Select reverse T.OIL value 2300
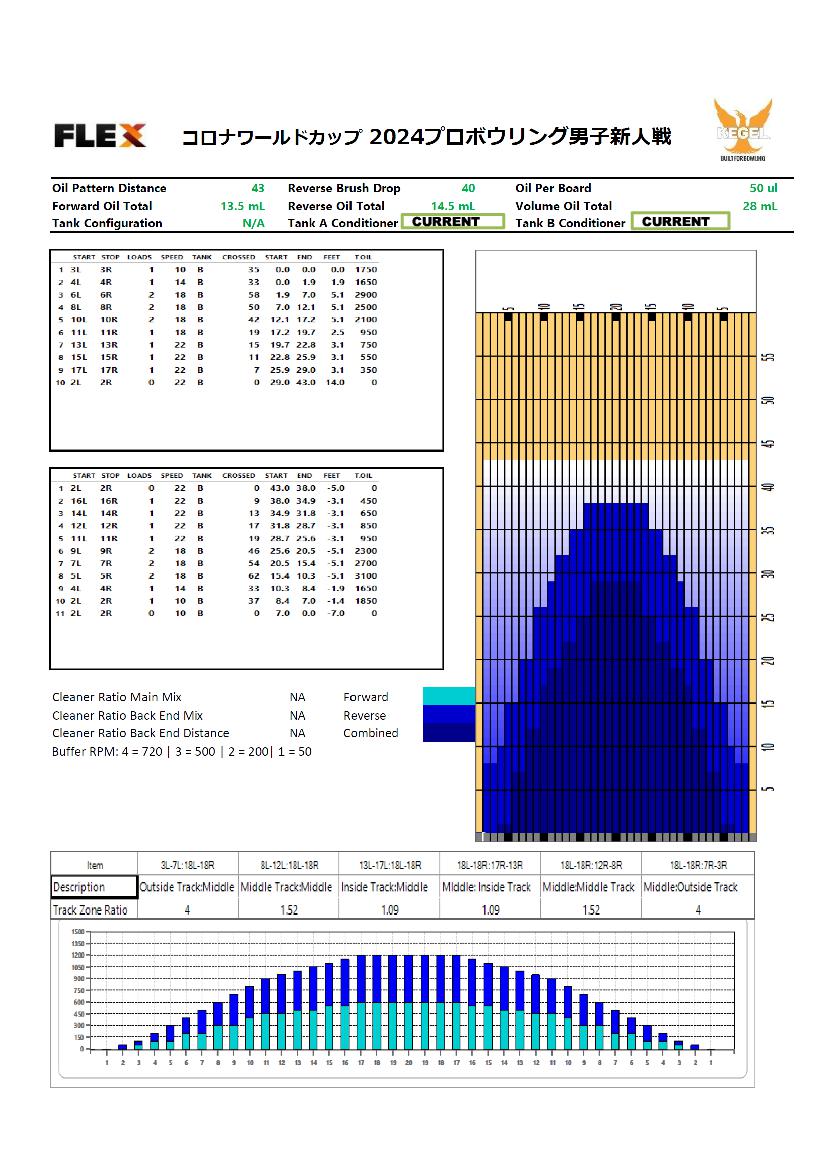Screen dimensions: 826x1169 (x=365, y=551)
